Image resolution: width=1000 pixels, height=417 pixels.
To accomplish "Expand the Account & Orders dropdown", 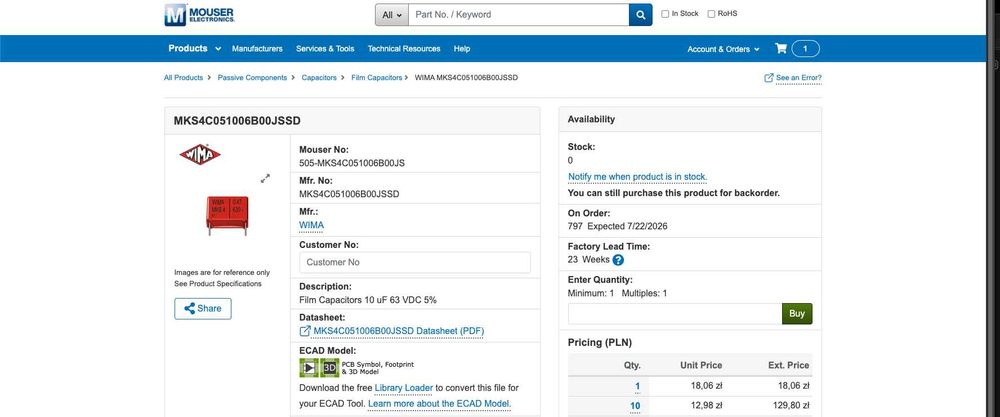I will click(723, 49).
